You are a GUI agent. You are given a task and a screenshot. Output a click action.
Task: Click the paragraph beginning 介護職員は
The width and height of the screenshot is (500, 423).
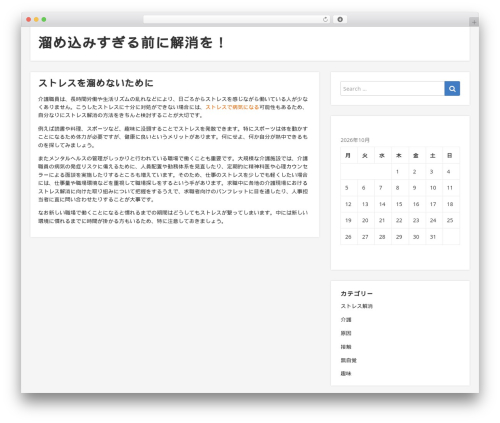point(173,107)
